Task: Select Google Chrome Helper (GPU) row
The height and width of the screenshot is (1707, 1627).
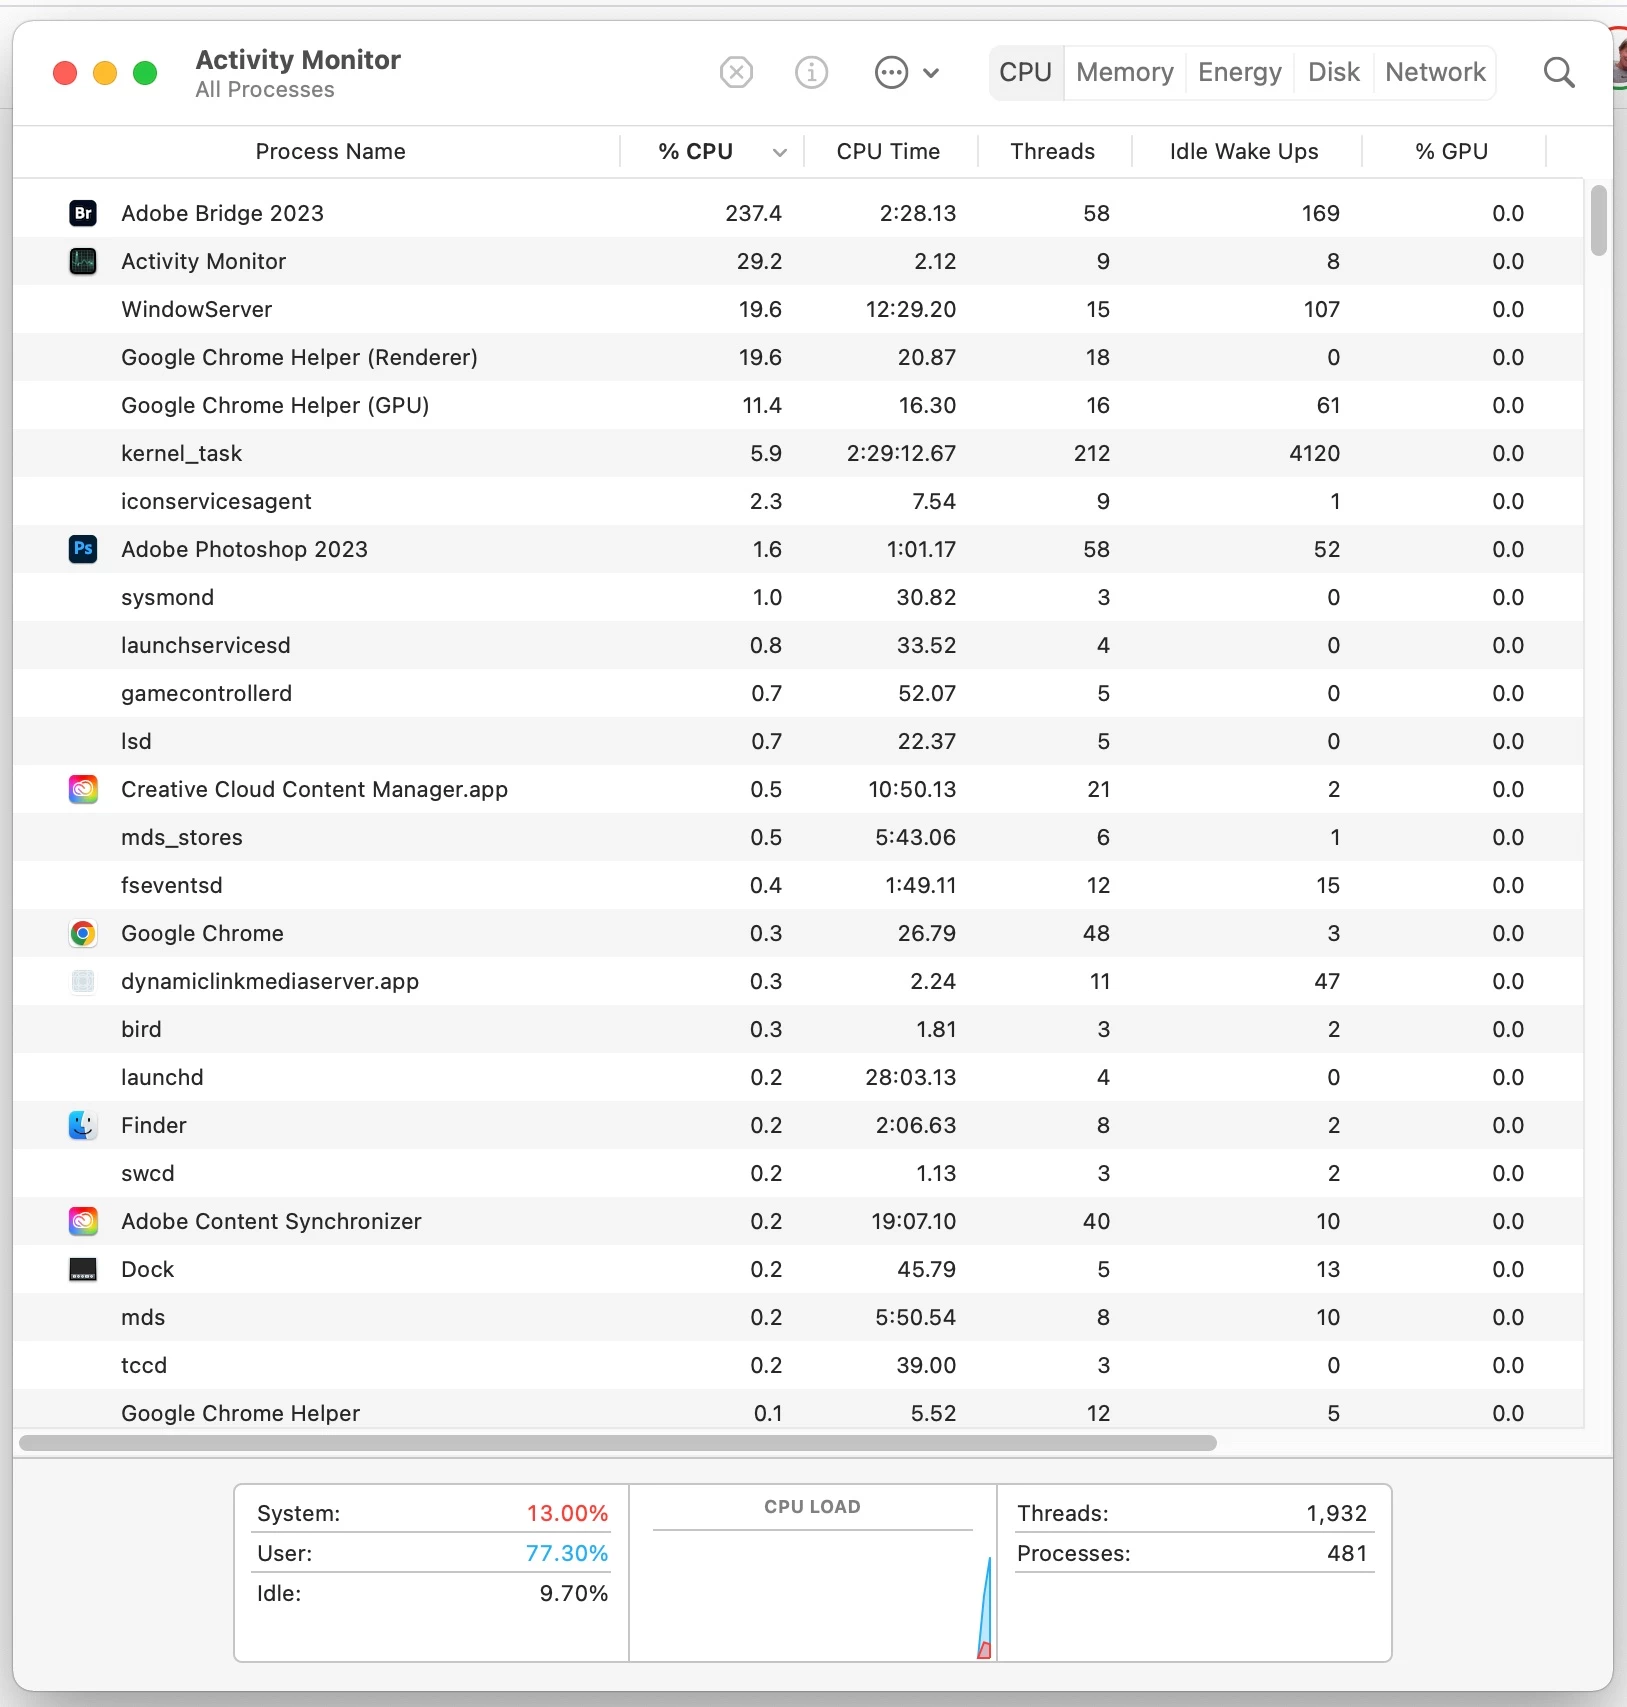Action: [798, 405]
